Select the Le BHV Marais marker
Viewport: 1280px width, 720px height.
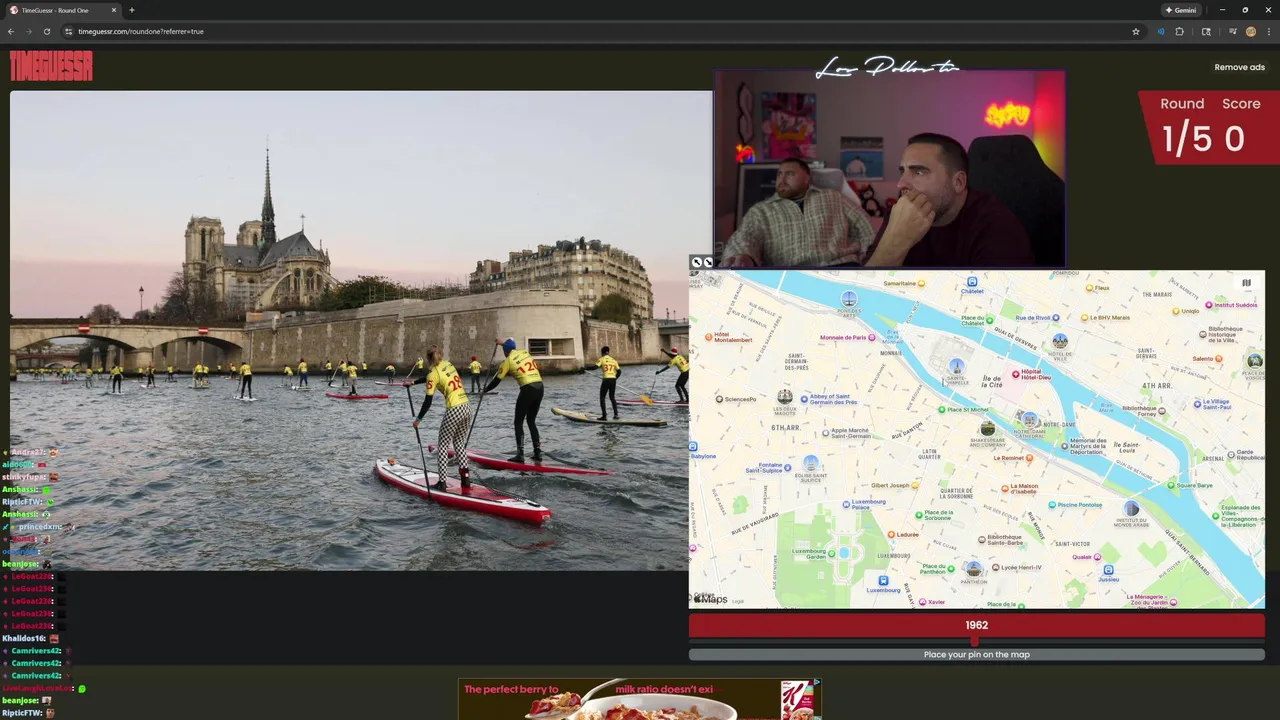coord(1085,317)
